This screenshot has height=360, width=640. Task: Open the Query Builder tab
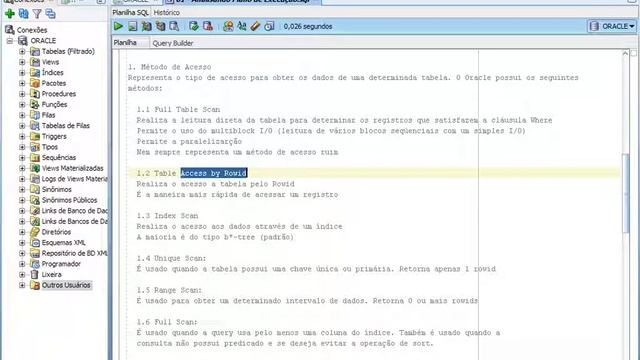[x=173, y=43]
